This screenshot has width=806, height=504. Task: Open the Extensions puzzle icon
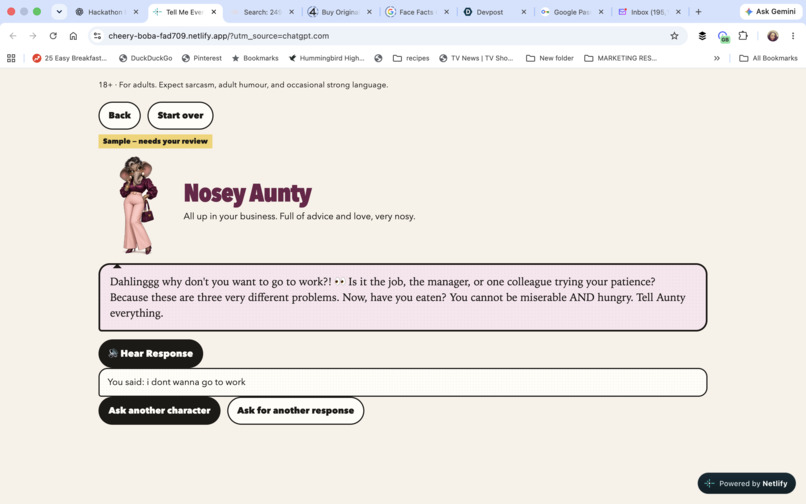click(743, 36)
